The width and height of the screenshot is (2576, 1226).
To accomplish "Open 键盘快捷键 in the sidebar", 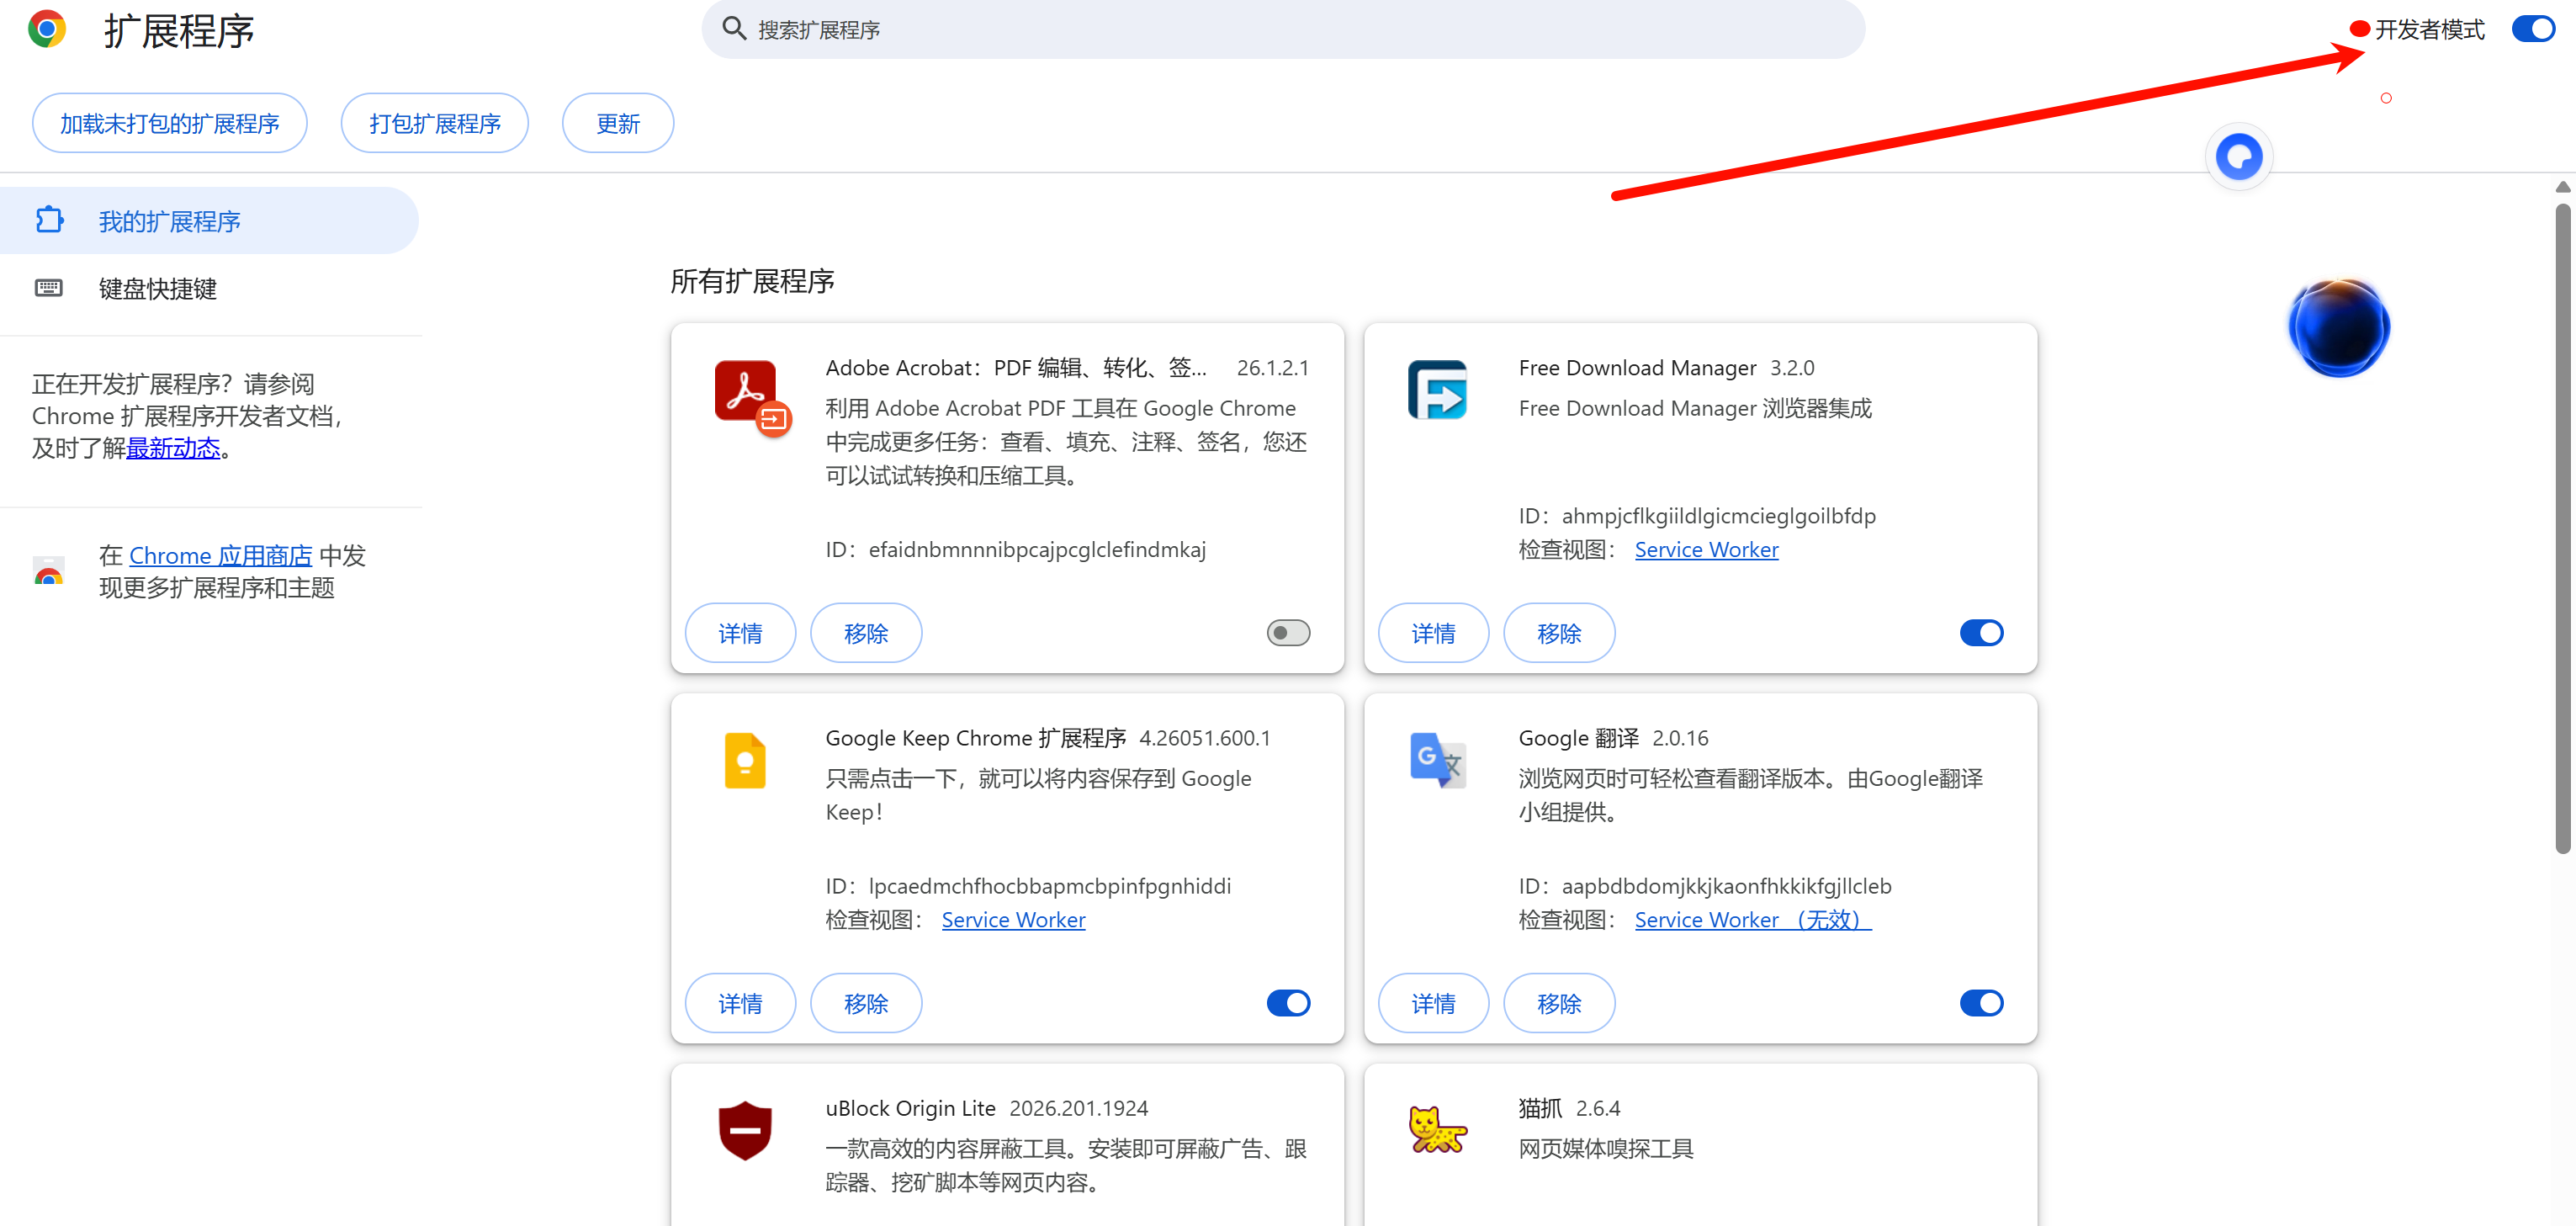I will click(x=158, y=289).
